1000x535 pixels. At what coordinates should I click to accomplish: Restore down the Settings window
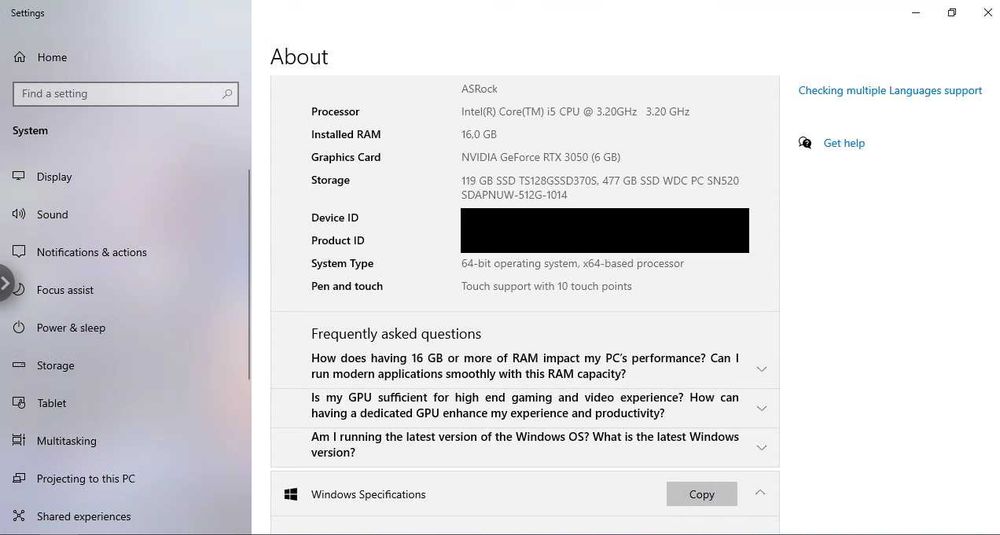point(952,12)
